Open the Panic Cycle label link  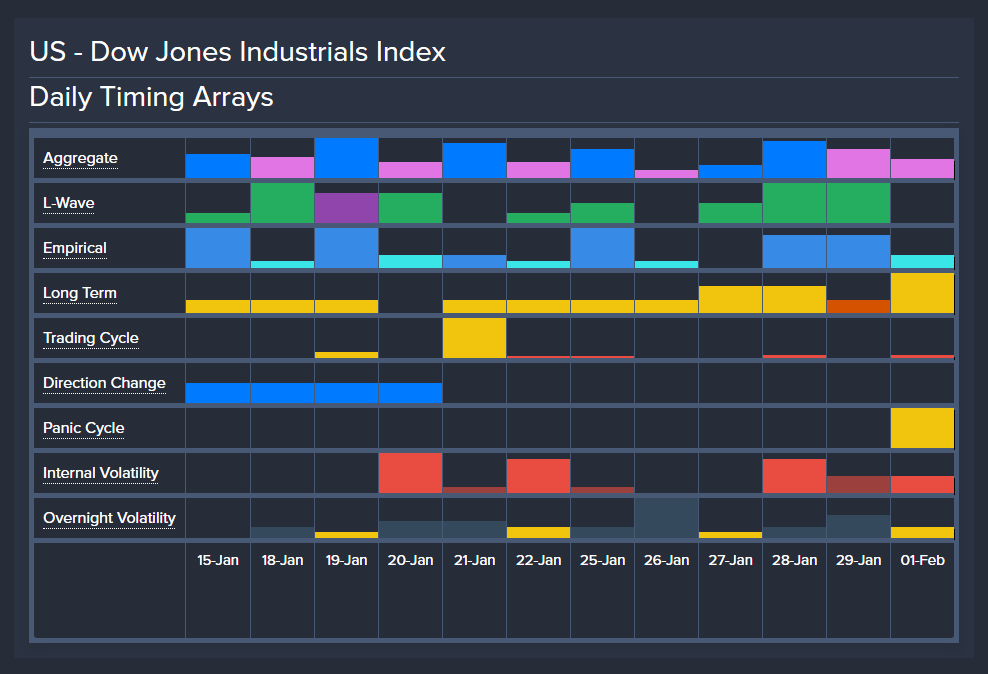point(84,428)
